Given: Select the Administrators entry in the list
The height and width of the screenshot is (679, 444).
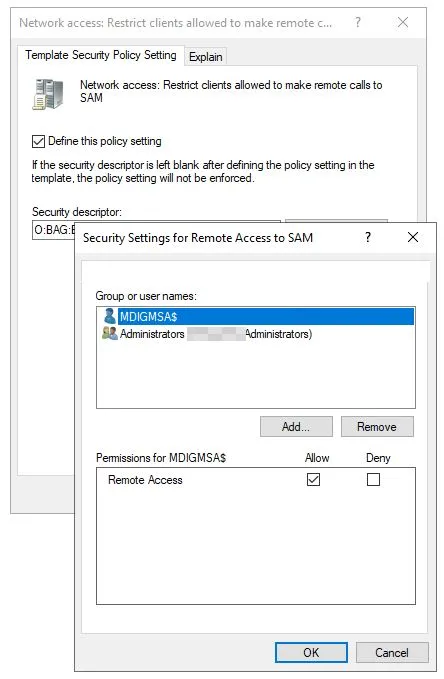Looking at the screenshot, I should coord(256,334).
